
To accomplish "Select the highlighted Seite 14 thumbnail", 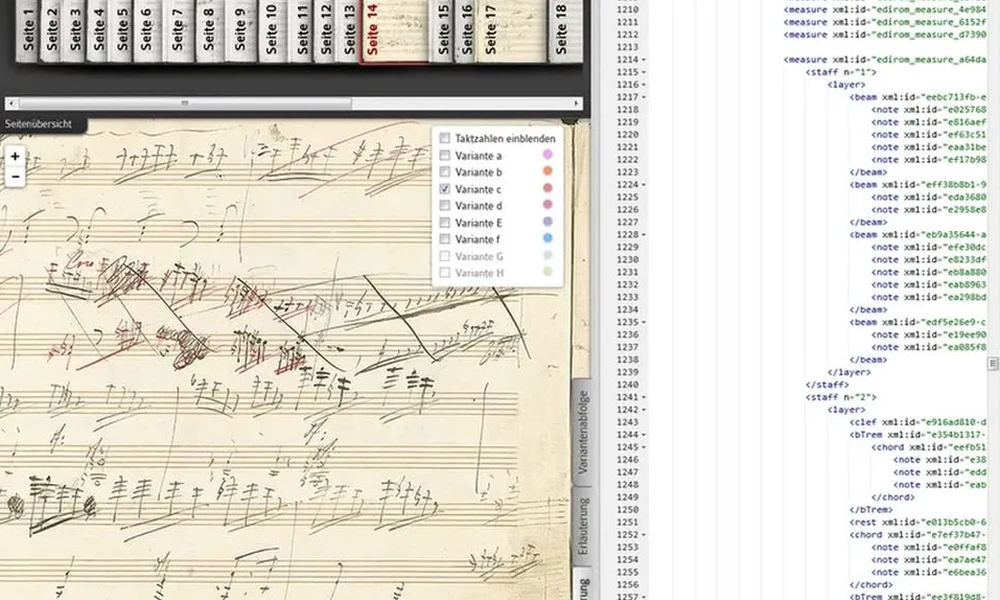I will pyautogui.click(x=394, y=31).
